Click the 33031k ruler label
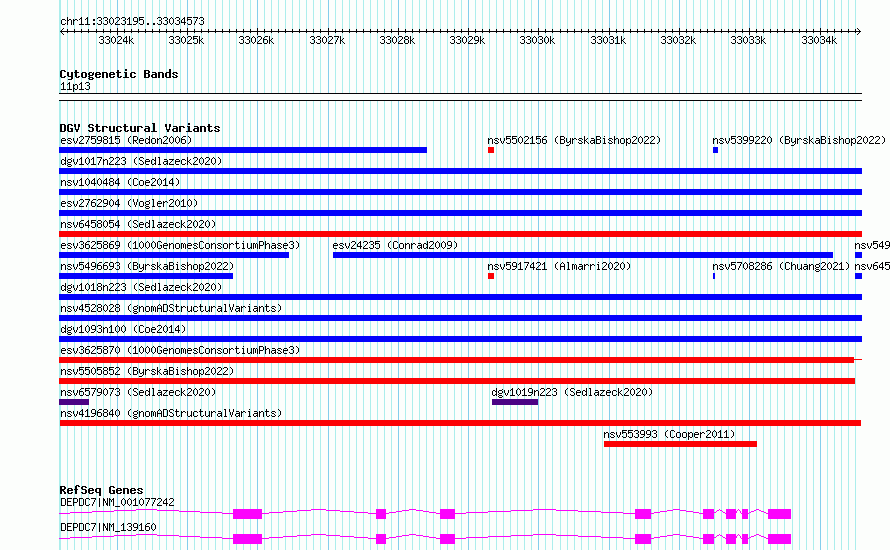 click(x=608, y=41)
